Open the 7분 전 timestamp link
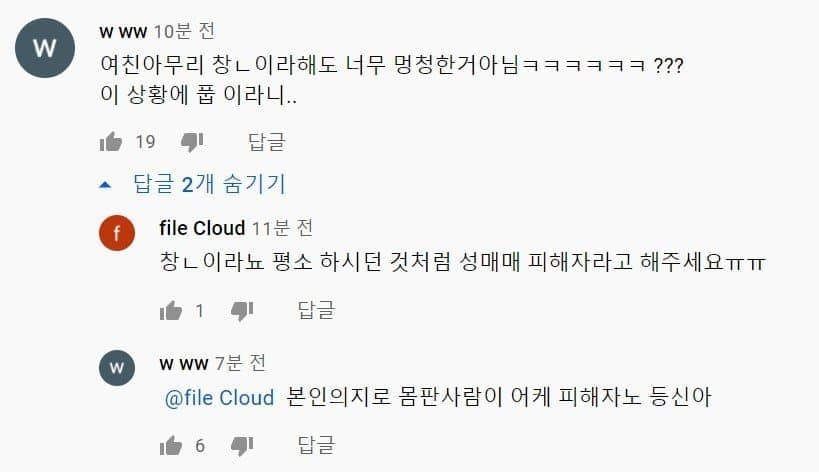The height and width of the screenshot is (472, 819). [240, 363]
